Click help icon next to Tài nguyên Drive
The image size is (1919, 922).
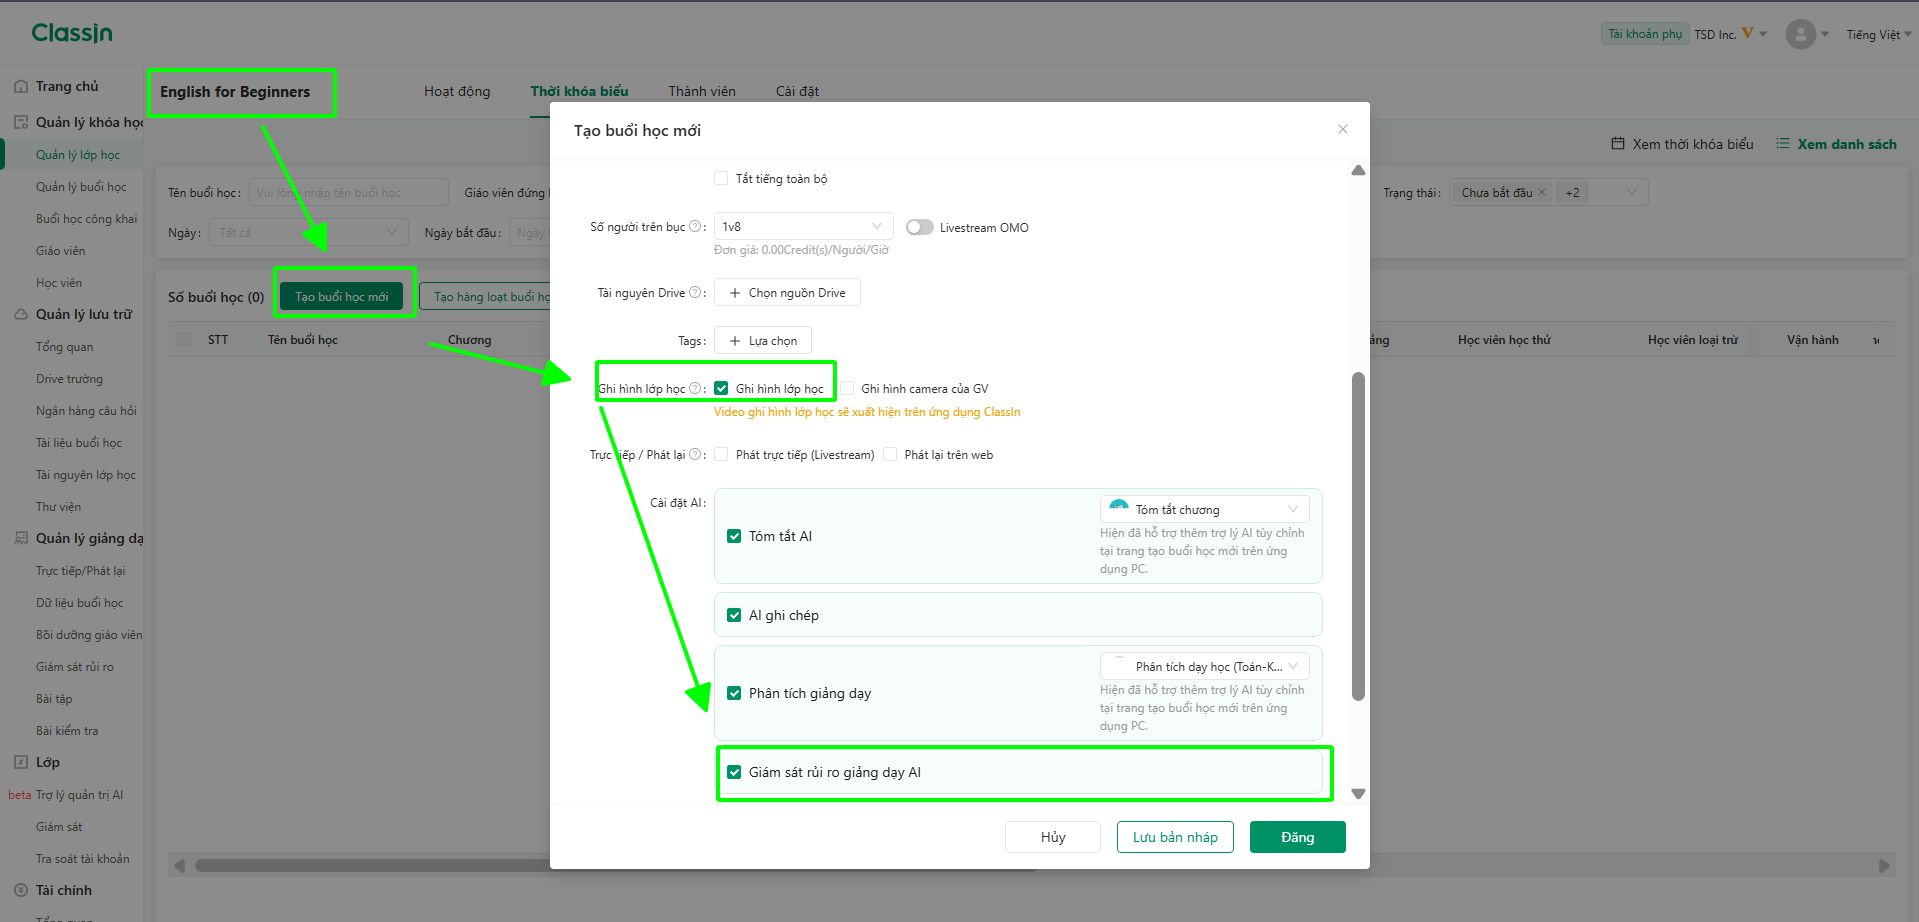point(695,293)
